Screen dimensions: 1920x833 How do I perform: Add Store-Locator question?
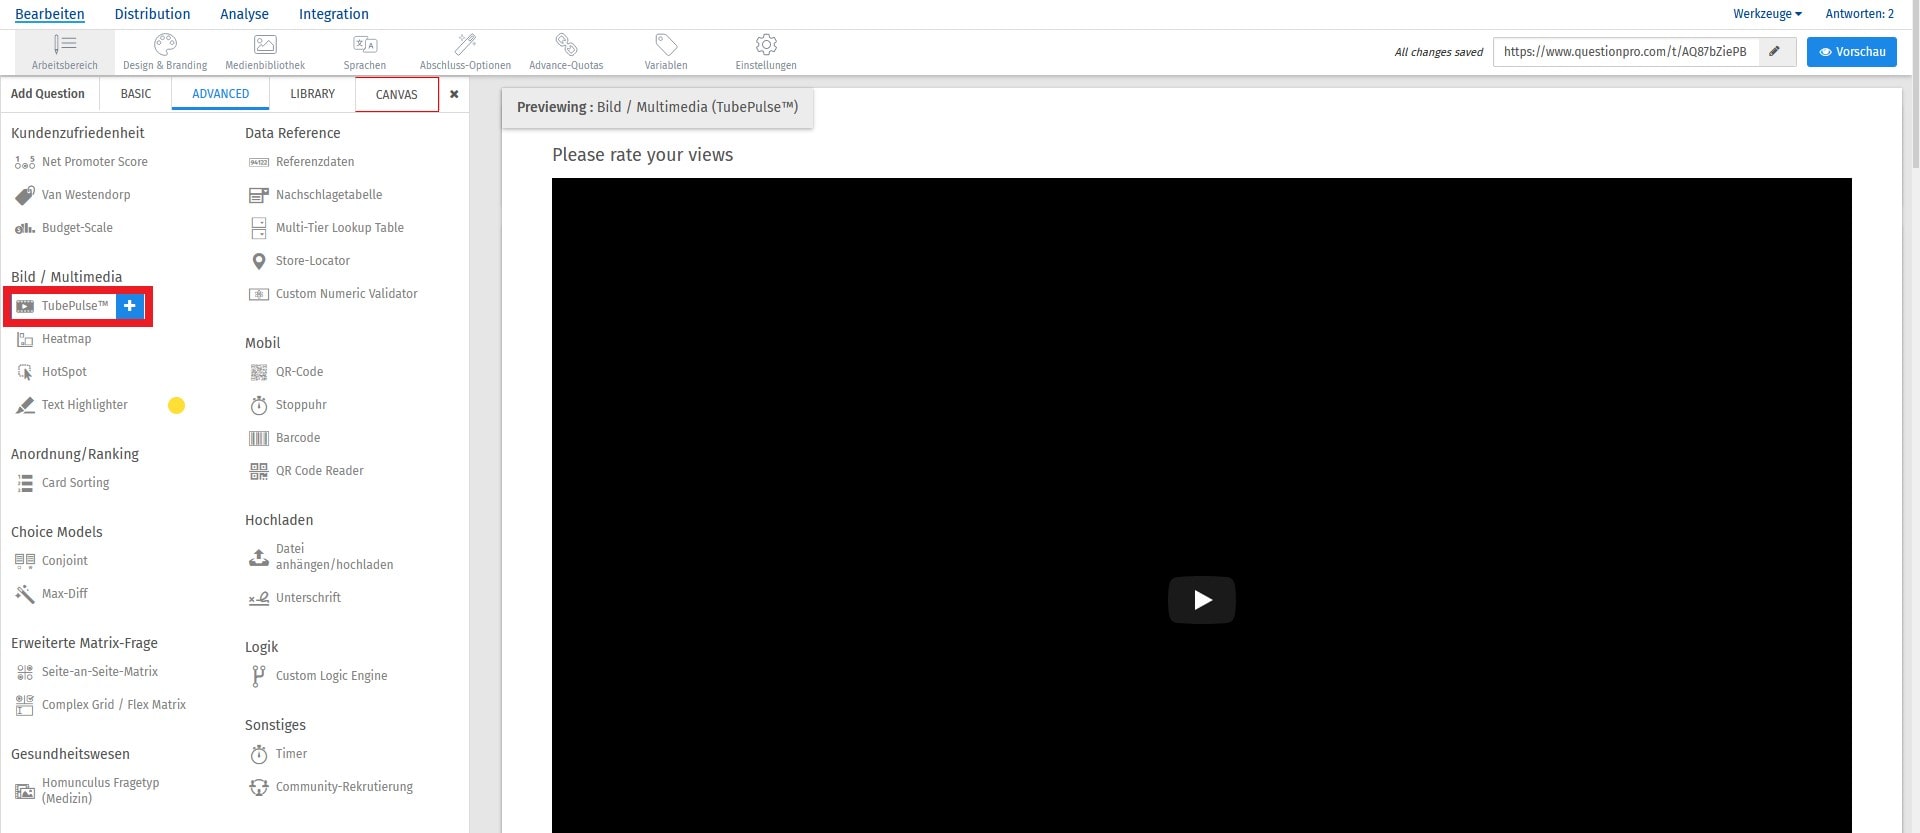pos(300,261)
